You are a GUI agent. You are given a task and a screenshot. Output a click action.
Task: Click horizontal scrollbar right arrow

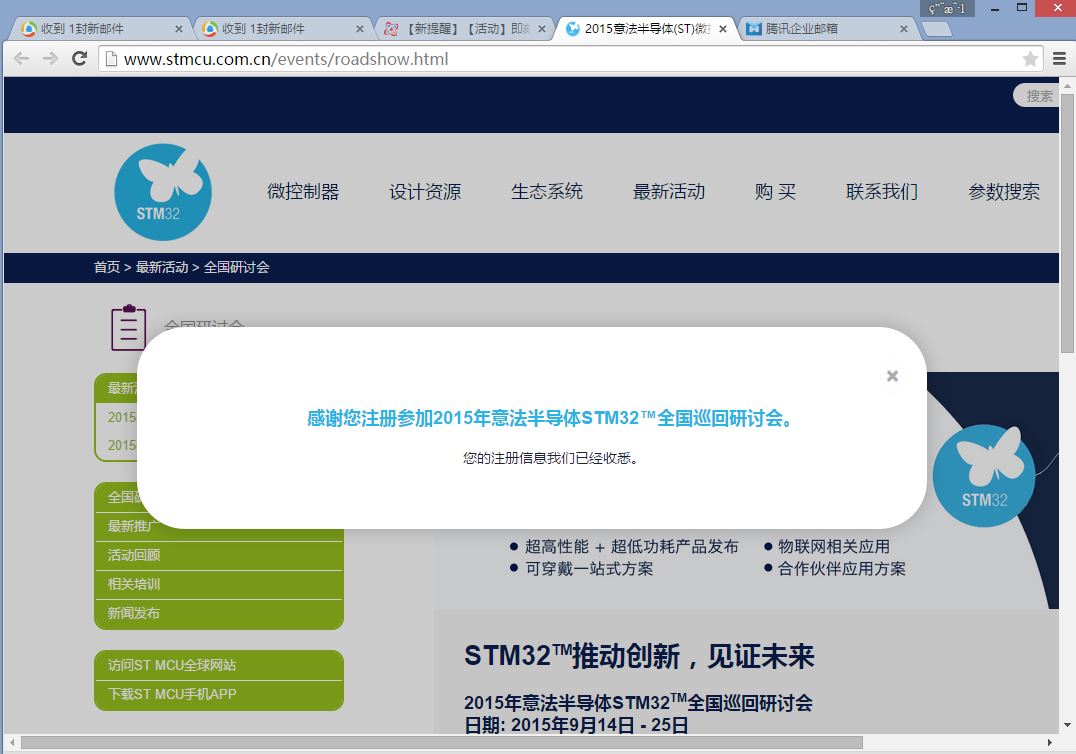pos(1049,742)
